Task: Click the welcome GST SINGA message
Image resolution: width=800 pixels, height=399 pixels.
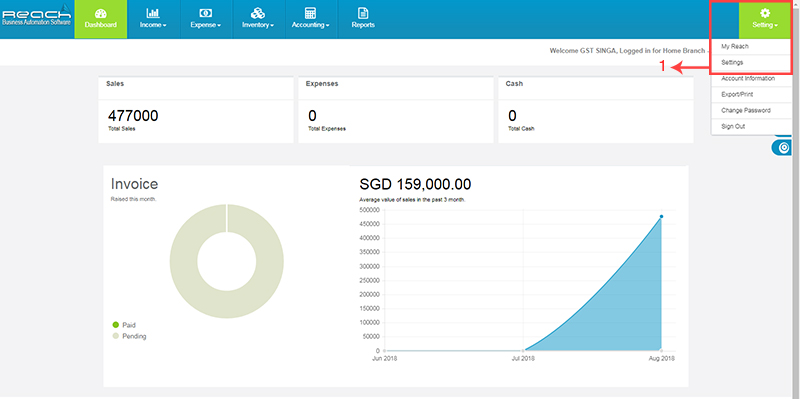Action: point(627,51)
